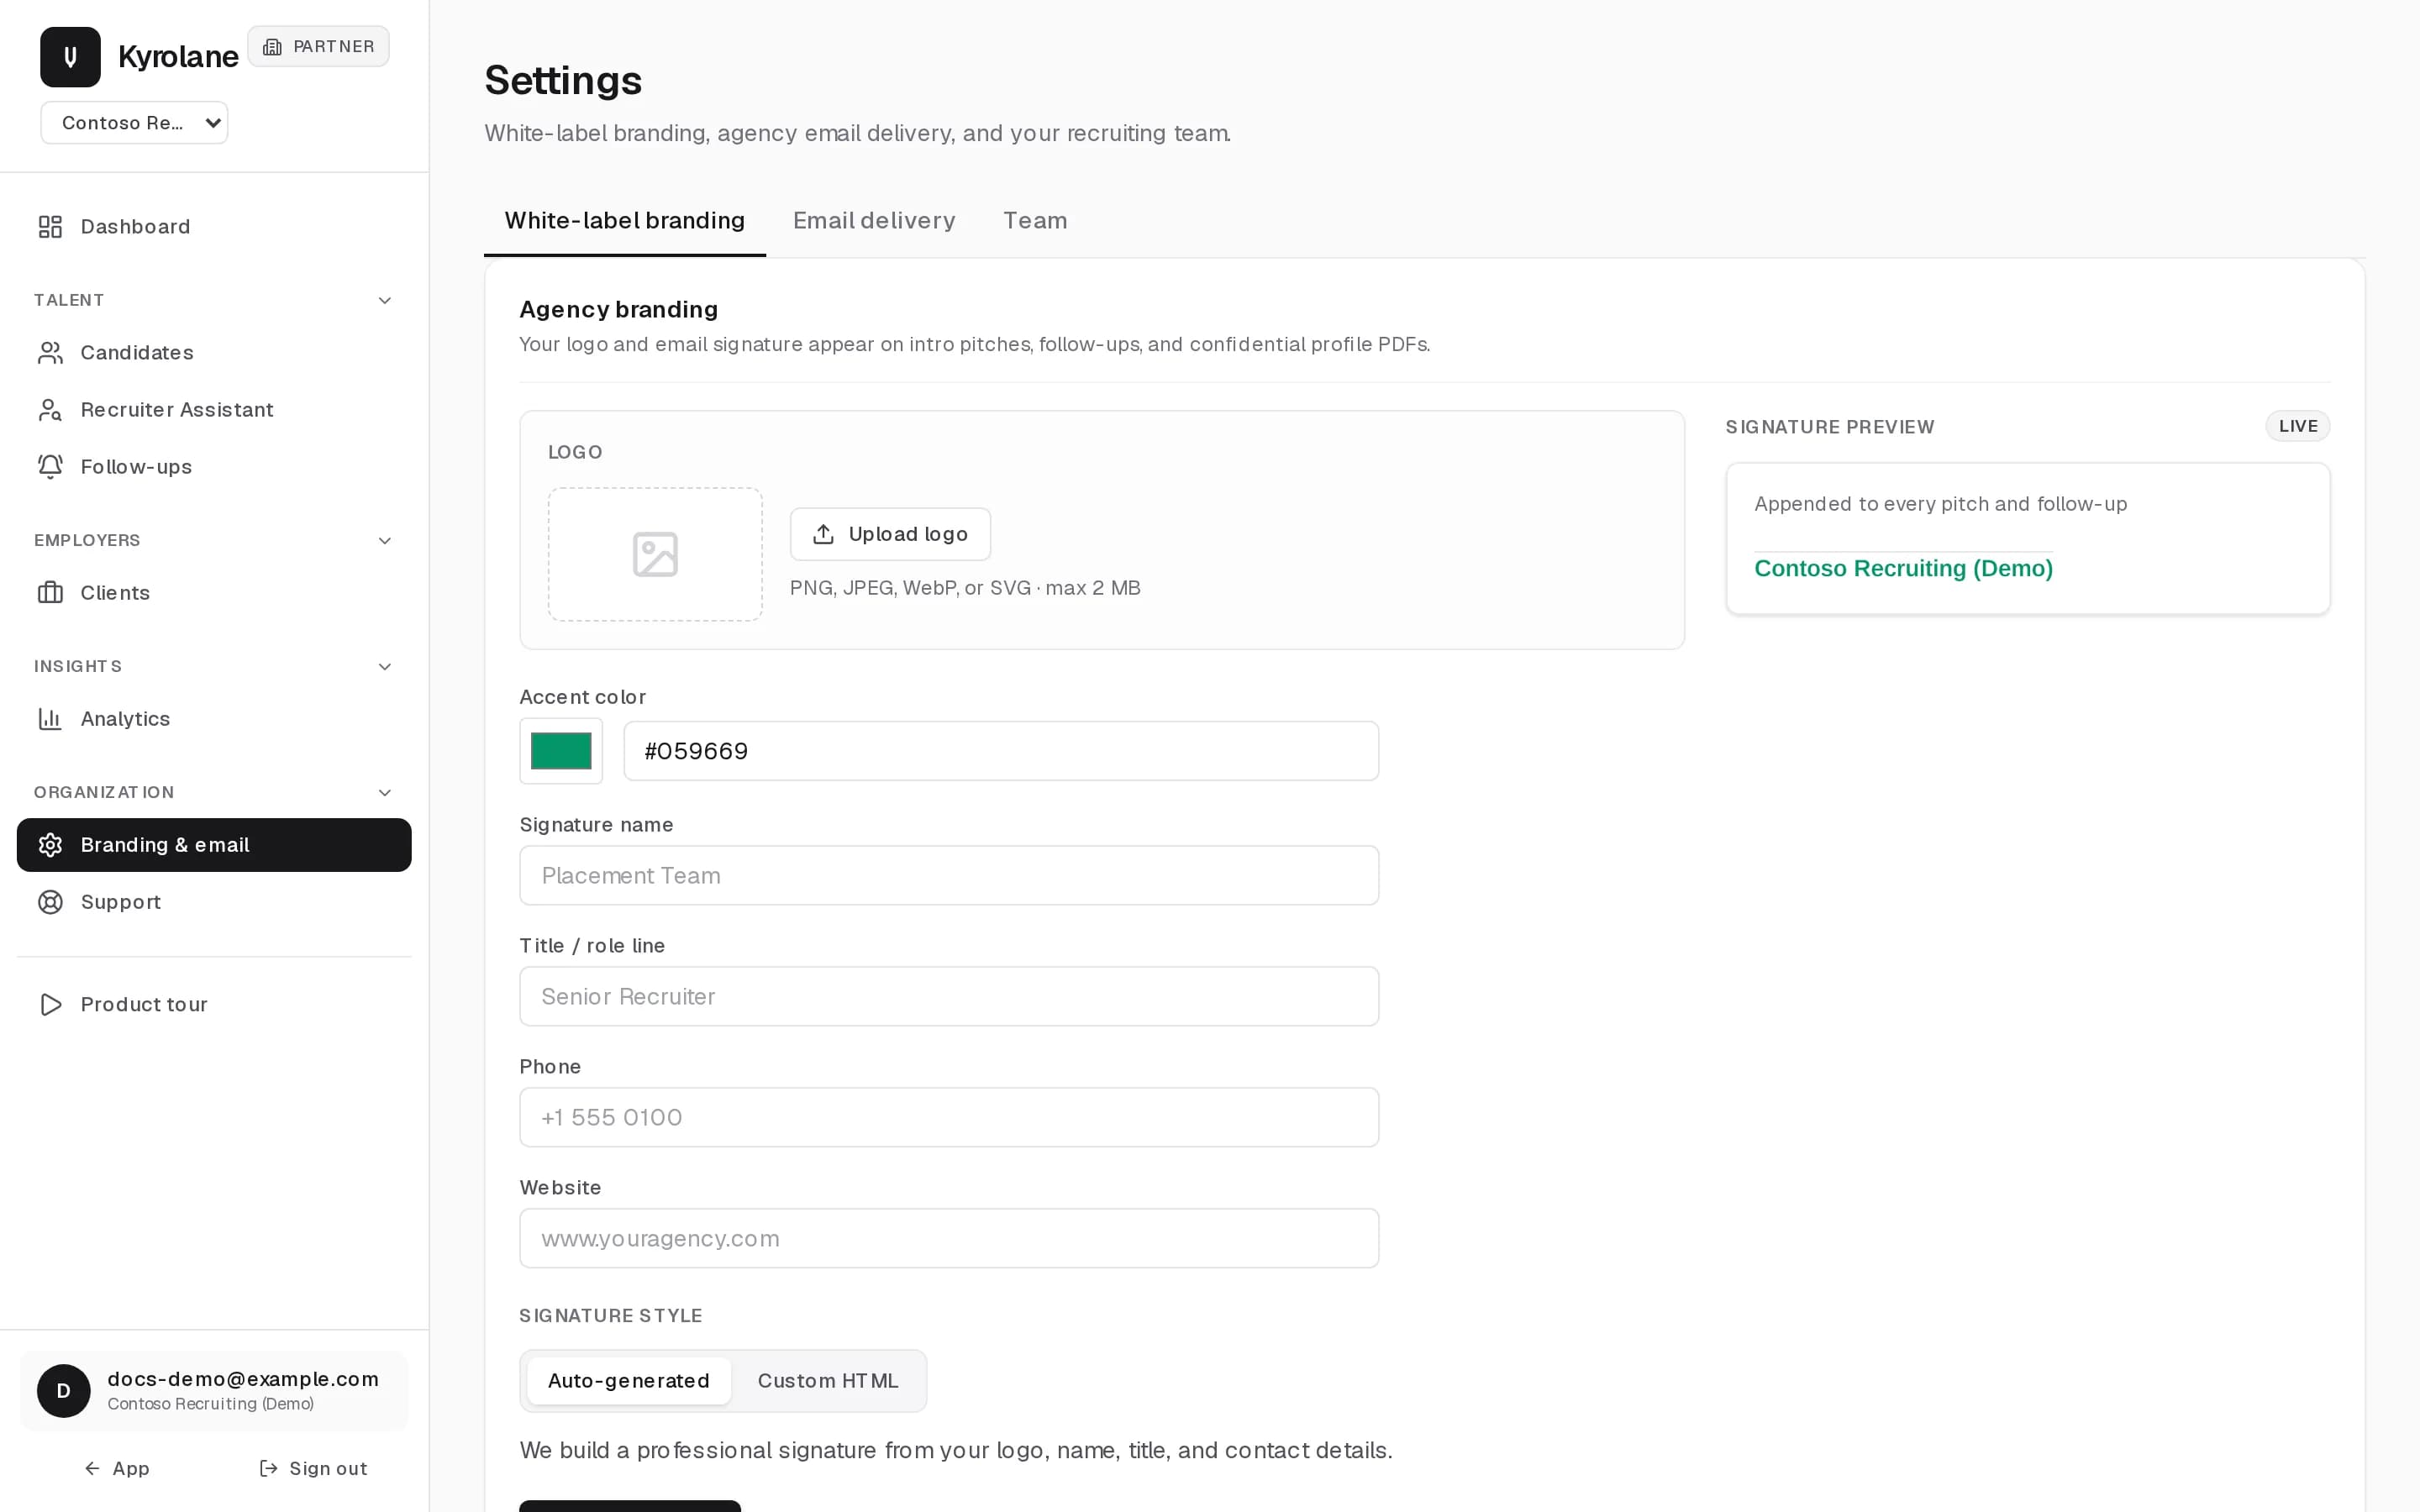Click the Phone input field
Screen dimensions: 2420x1512
click(x=949, y=1118)
